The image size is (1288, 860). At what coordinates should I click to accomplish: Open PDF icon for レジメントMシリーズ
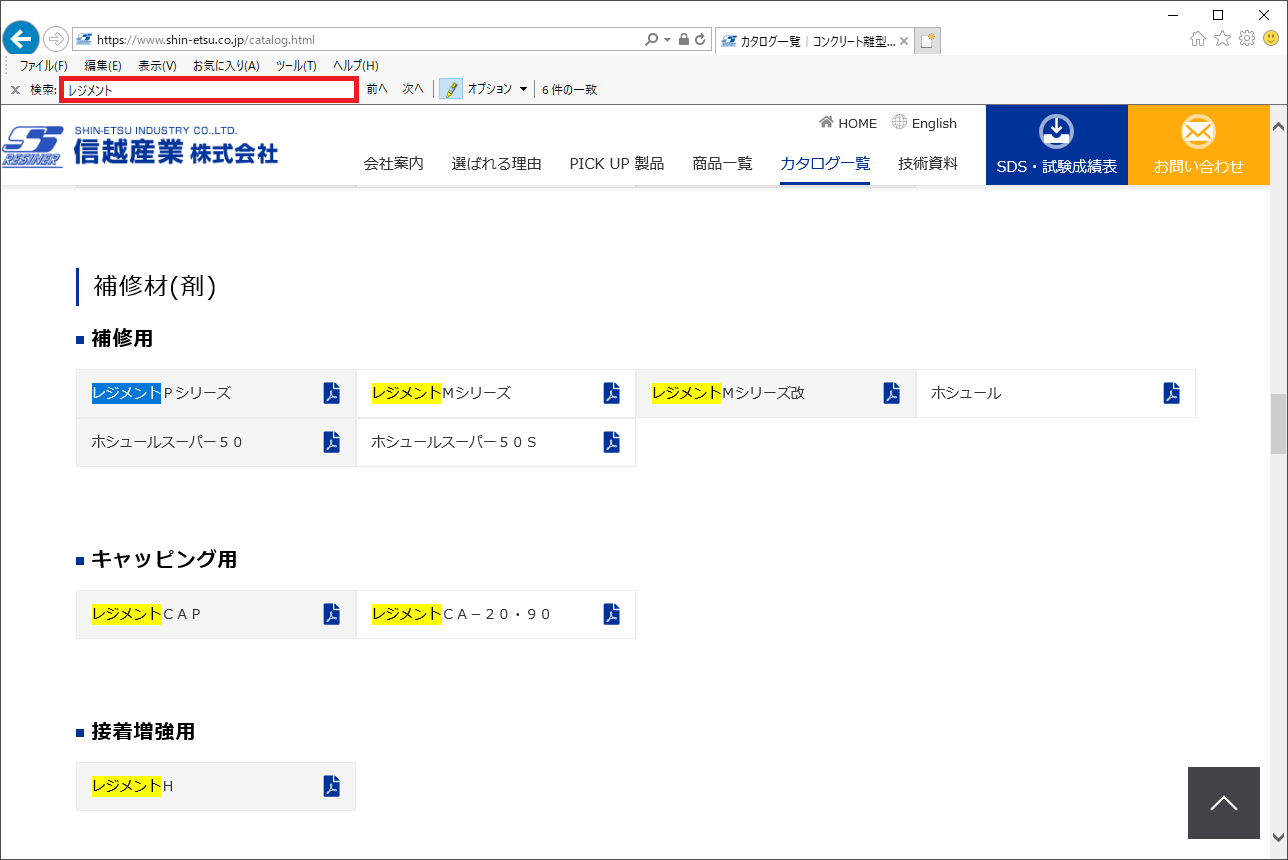pyautogui.click(x=612, y=393)
